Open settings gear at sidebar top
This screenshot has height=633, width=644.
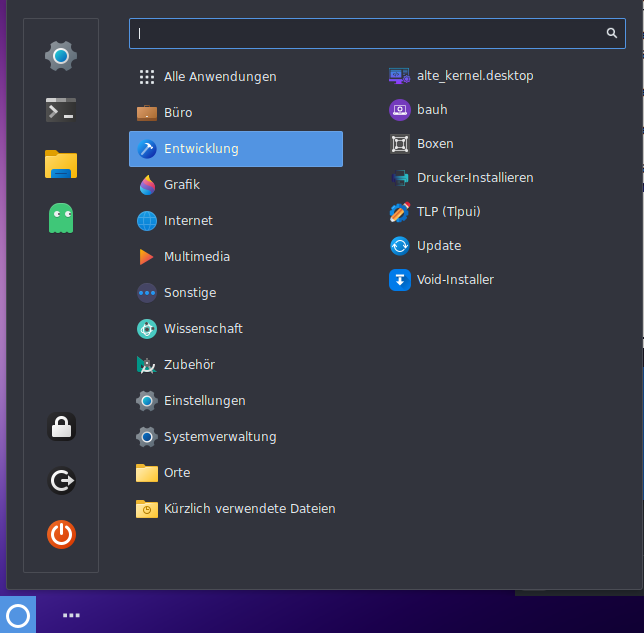click(x=61, y=56)
